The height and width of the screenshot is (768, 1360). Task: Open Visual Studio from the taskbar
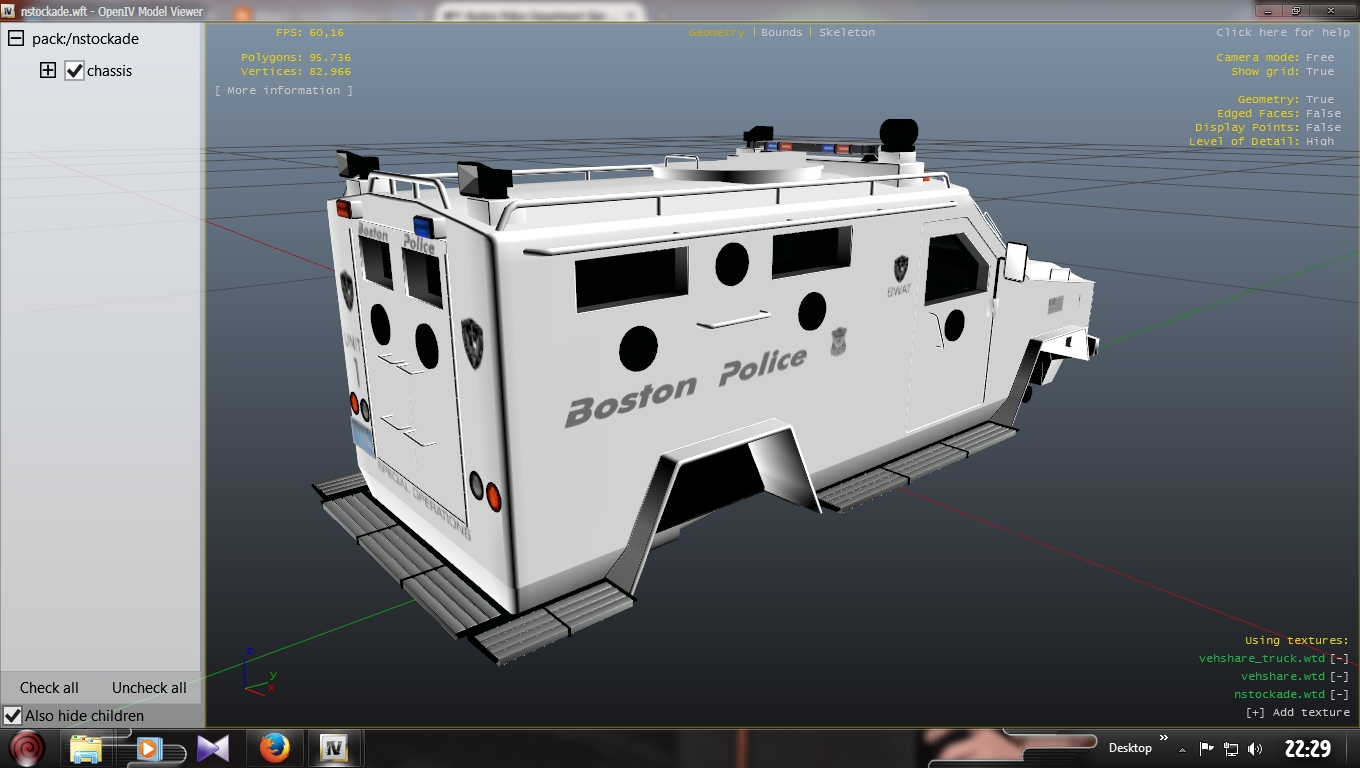click(x=212, y=747)
